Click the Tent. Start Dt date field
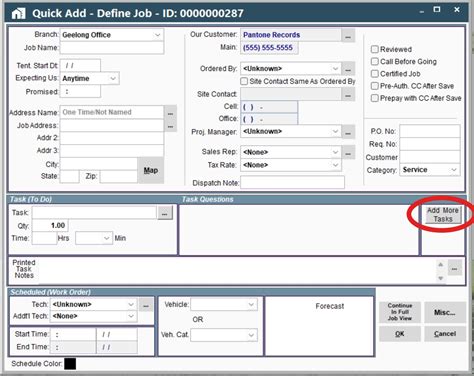 pyautogui.click(x=80, y=66)
